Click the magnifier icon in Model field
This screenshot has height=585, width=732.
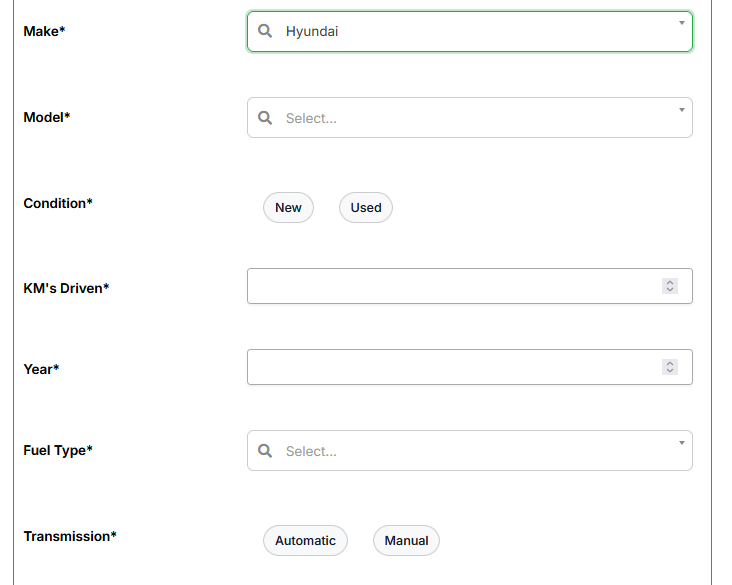point(265,118)
